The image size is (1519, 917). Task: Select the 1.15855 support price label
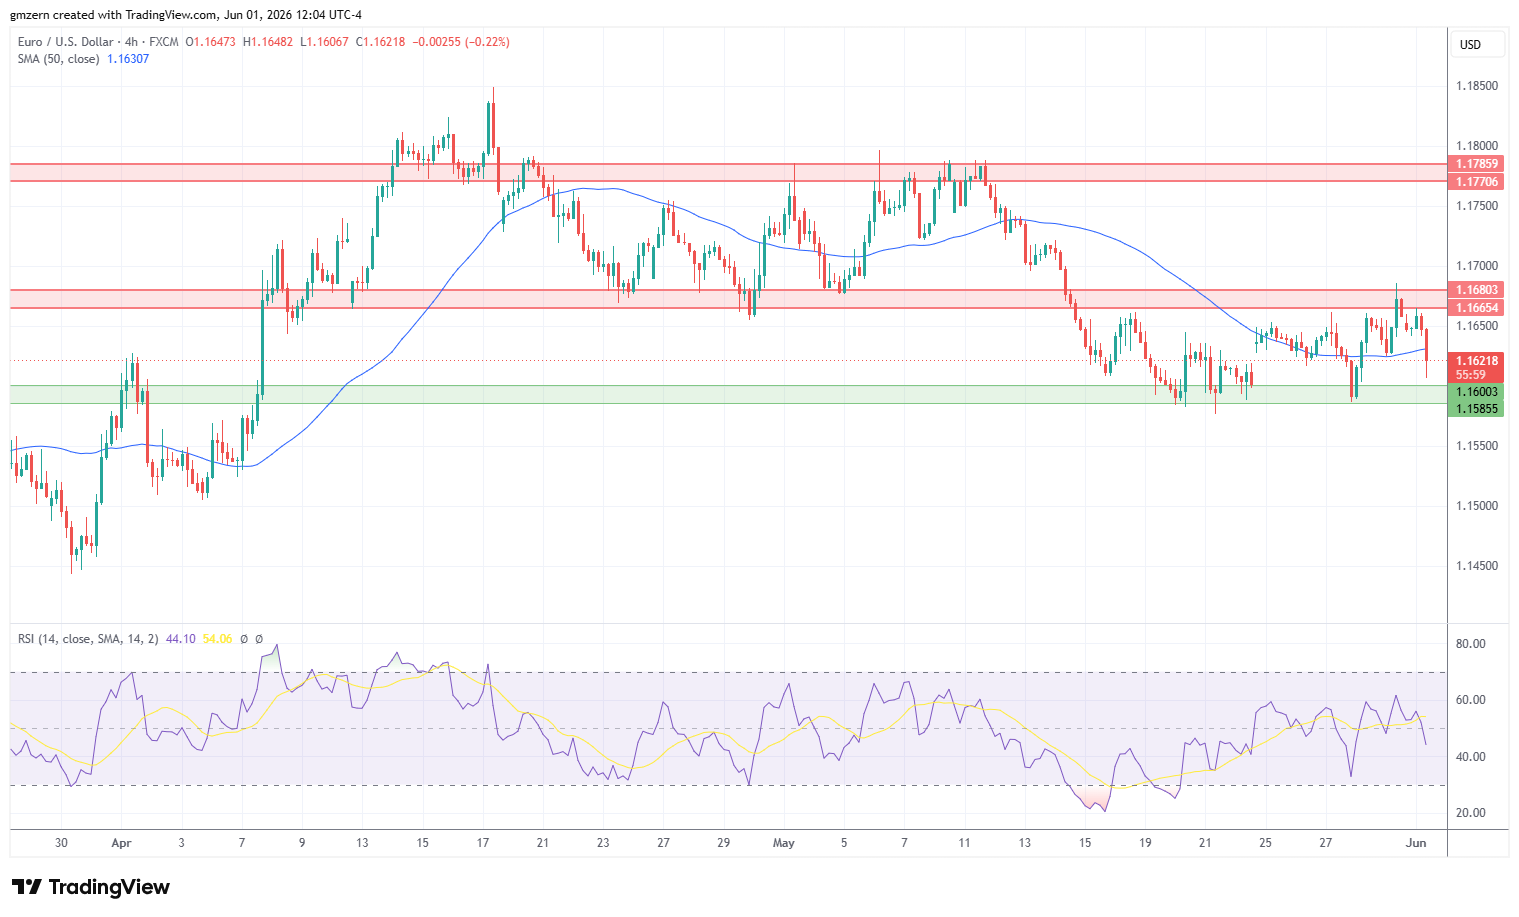pos(1477,409)
